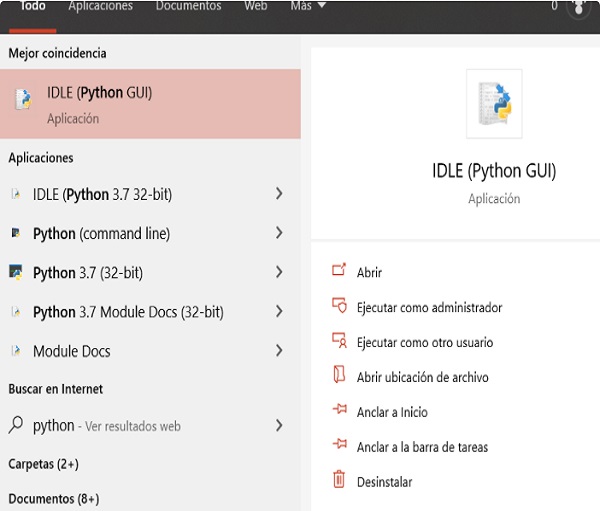Open the Más dropdown arrow
Viewport: 600px width, 511px height.
(322, 5)
